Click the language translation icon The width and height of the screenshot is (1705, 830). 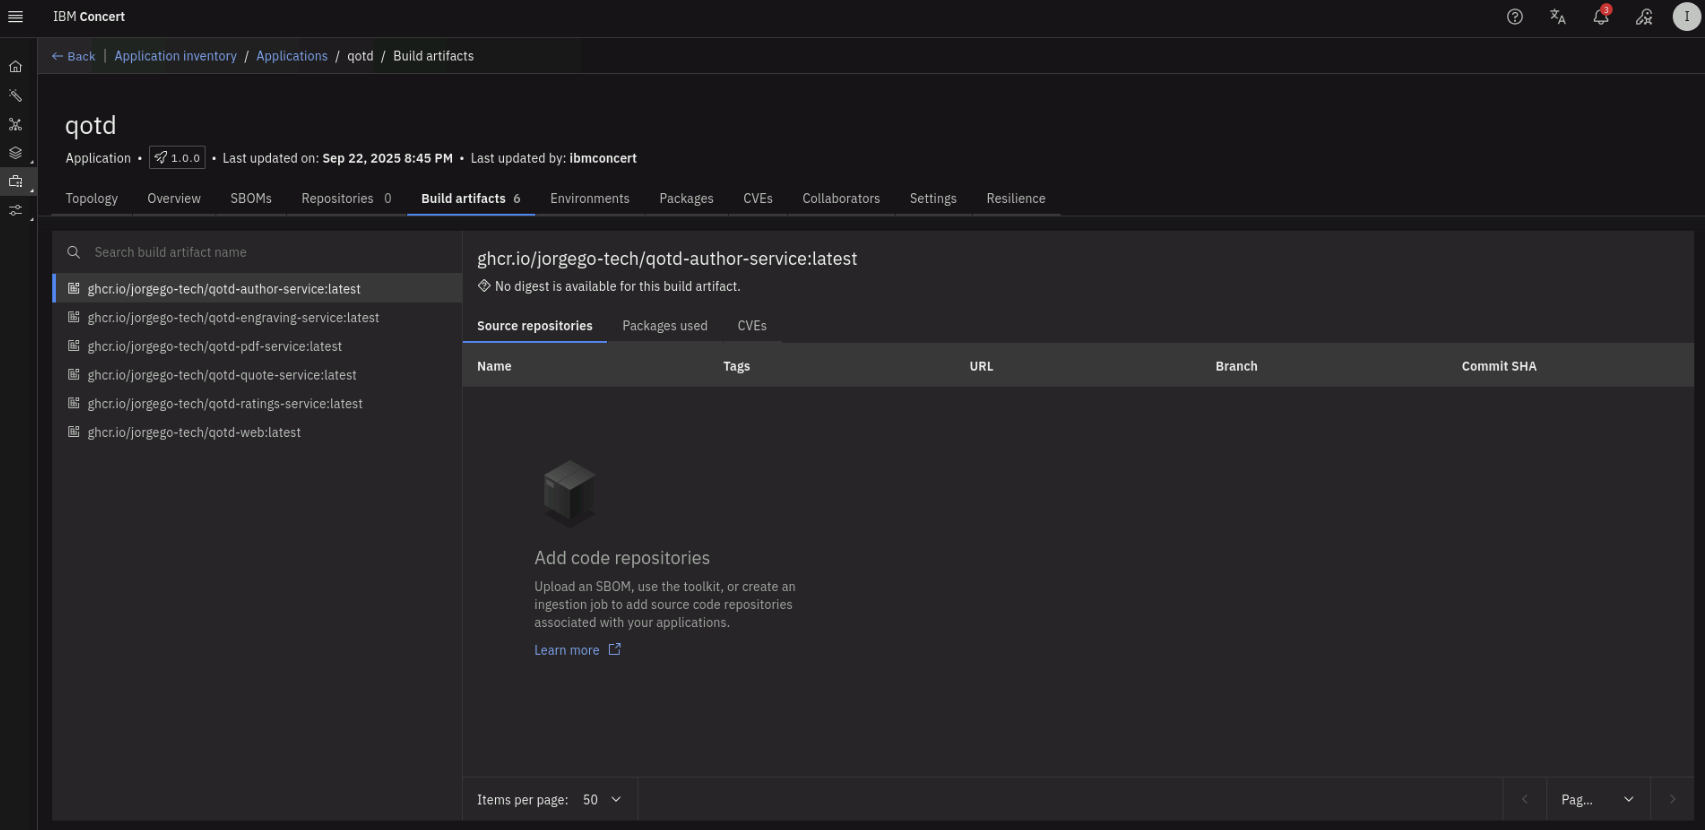coord(1557,17)
